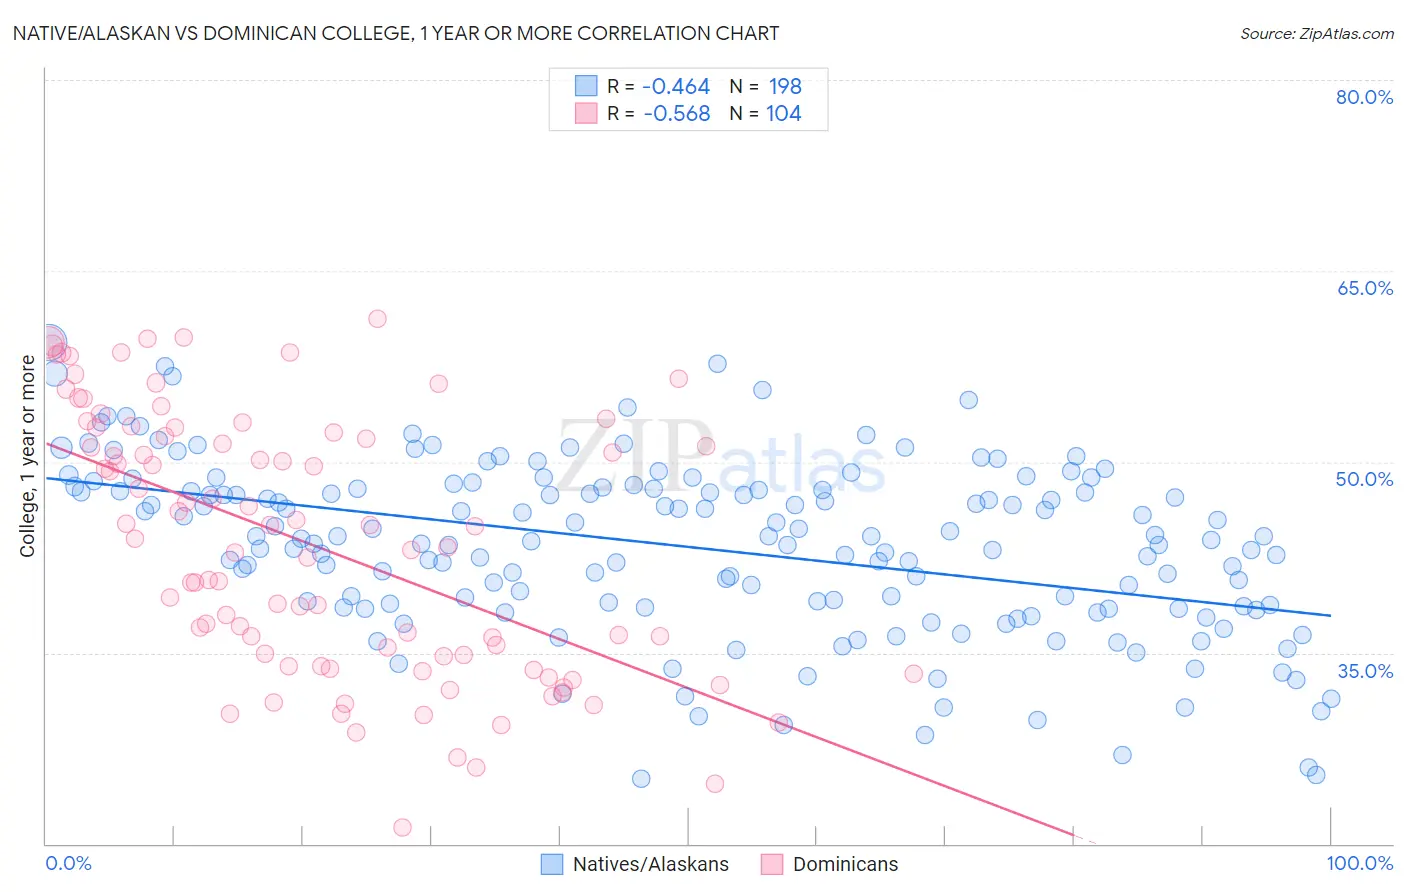Click the pink Dominicans legend swatch

click(x=772, y=864)
